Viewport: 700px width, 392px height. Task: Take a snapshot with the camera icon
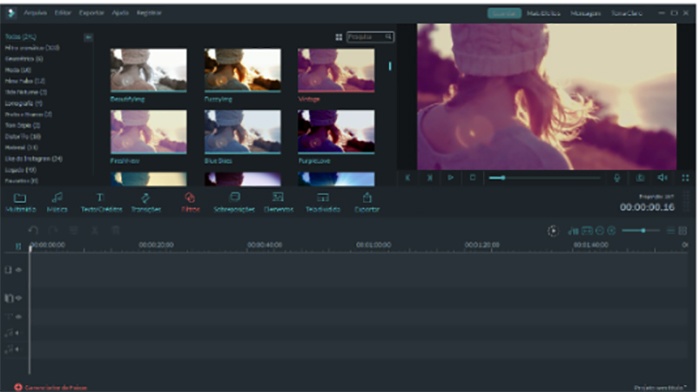pos(640,178)
